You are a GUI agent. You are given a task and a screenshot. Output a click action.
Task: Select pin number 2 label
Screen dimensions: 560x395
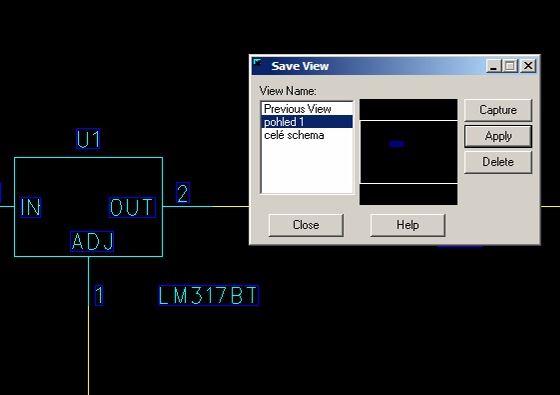point(183,193)
